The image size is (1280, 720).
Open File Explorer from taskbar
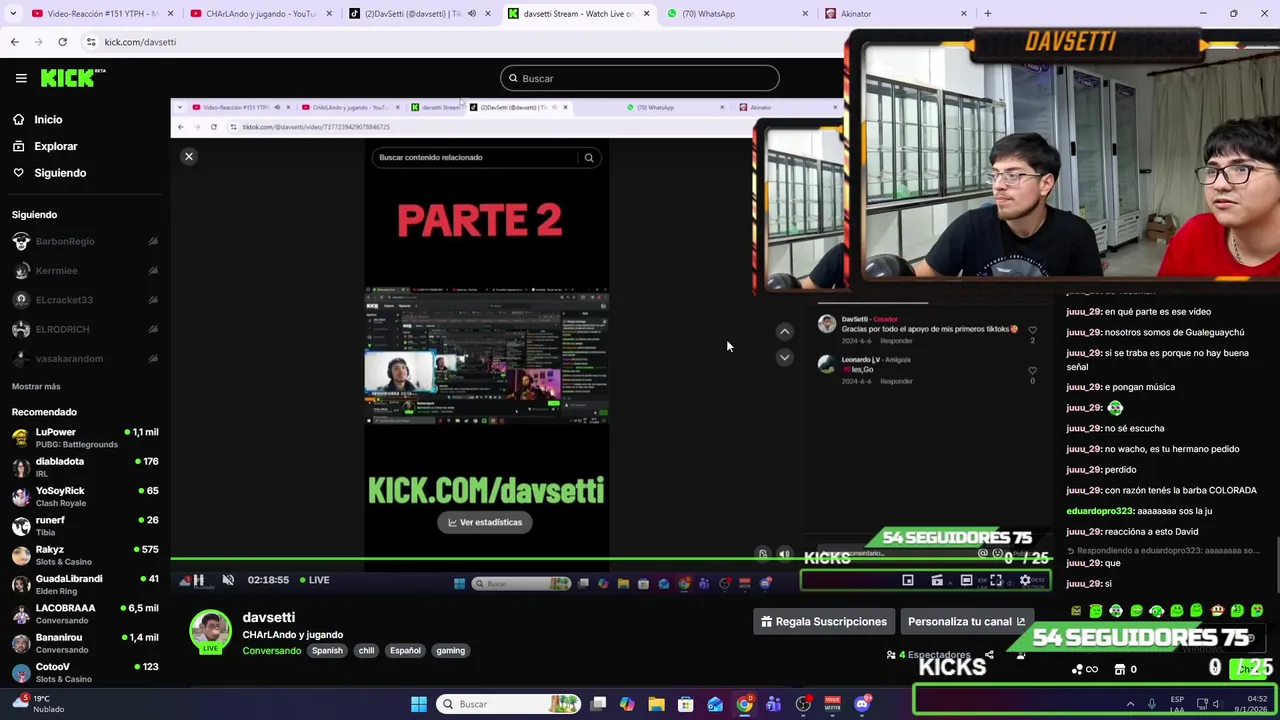tap(656, 704)
